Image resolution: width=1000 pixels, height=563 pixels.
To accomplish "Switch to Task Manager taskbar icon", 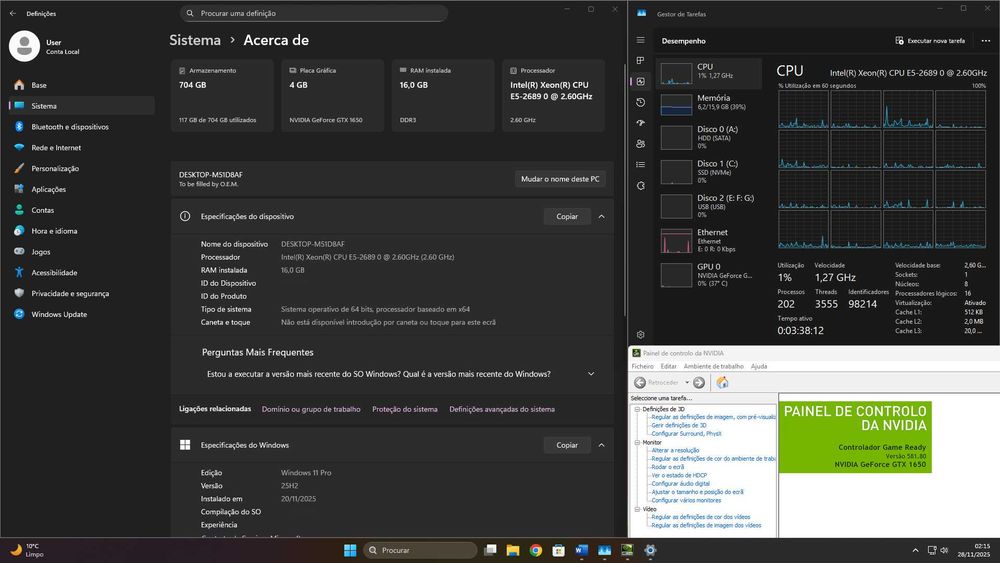I will 604,550.
